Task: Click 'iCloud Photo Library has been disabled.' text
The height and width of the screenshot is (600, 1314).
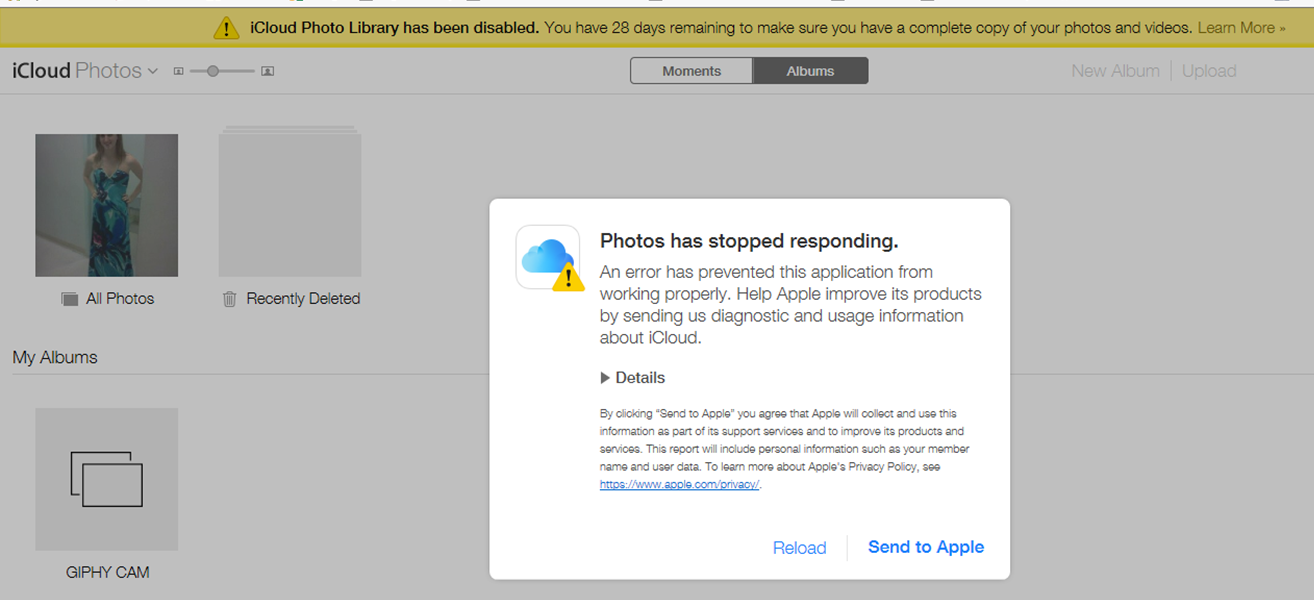Action: coord(395,28)
